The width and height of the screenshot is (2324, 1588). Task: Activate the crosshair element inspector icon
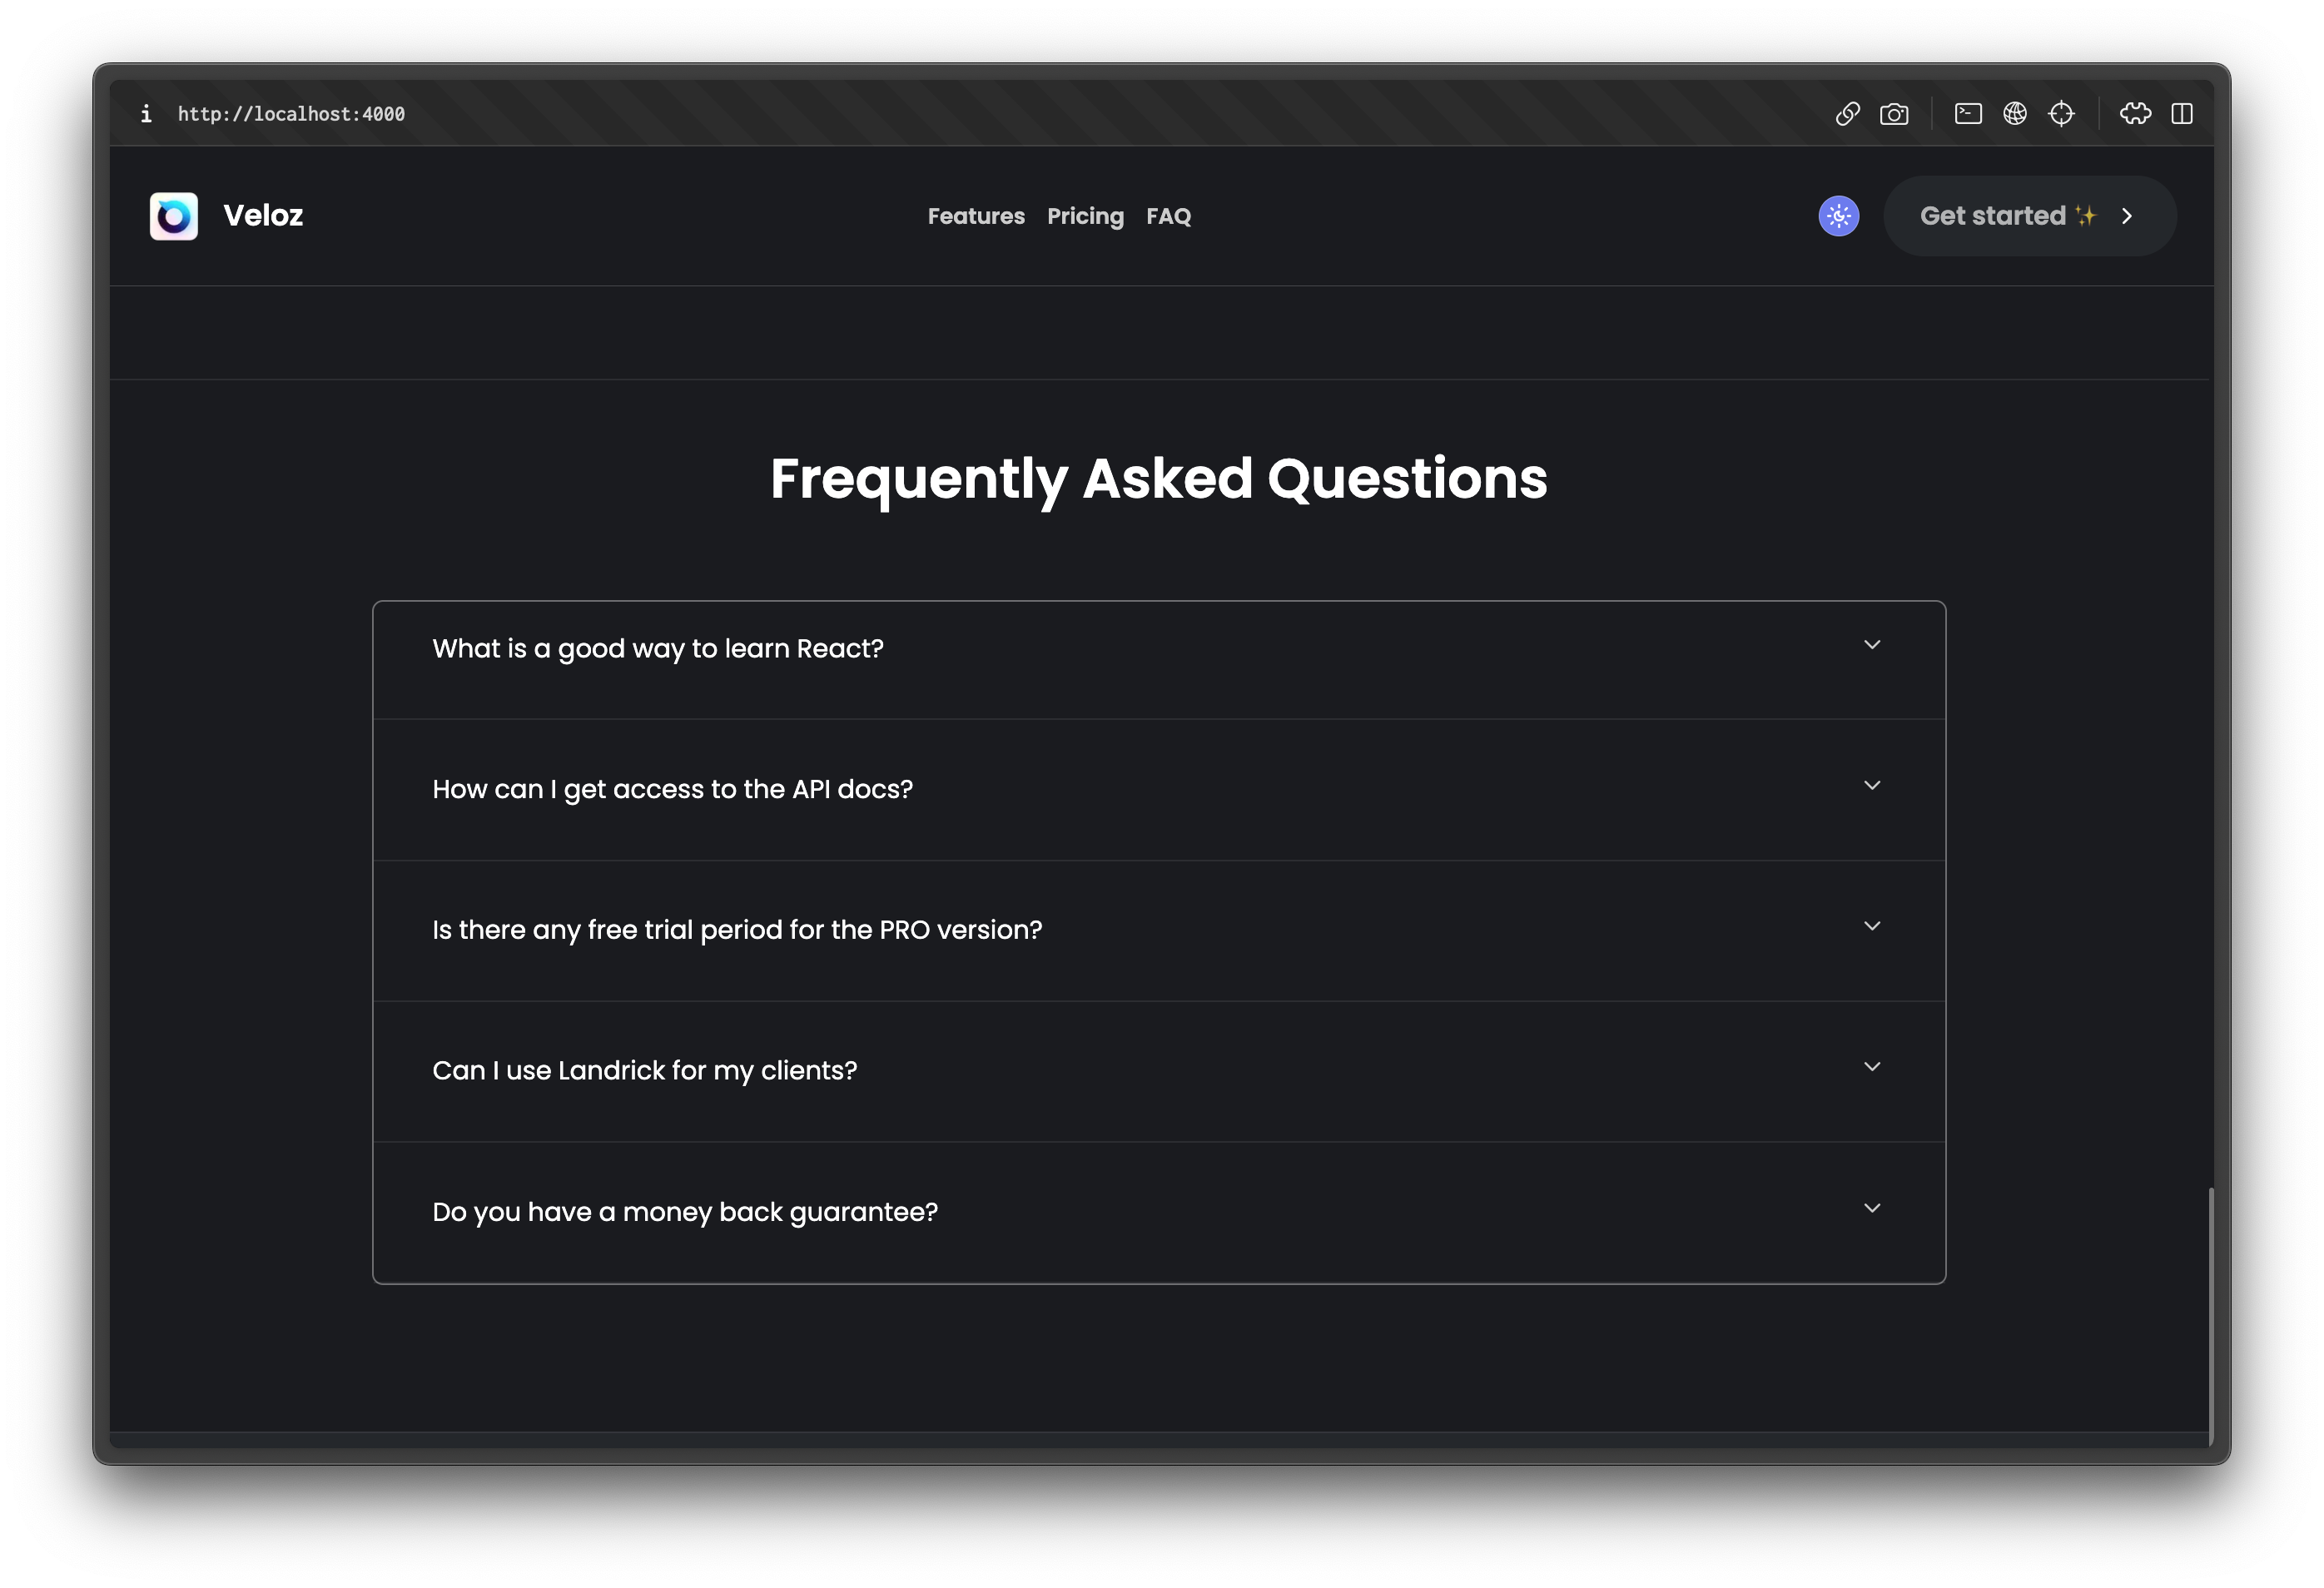(x=2061, y=114)
